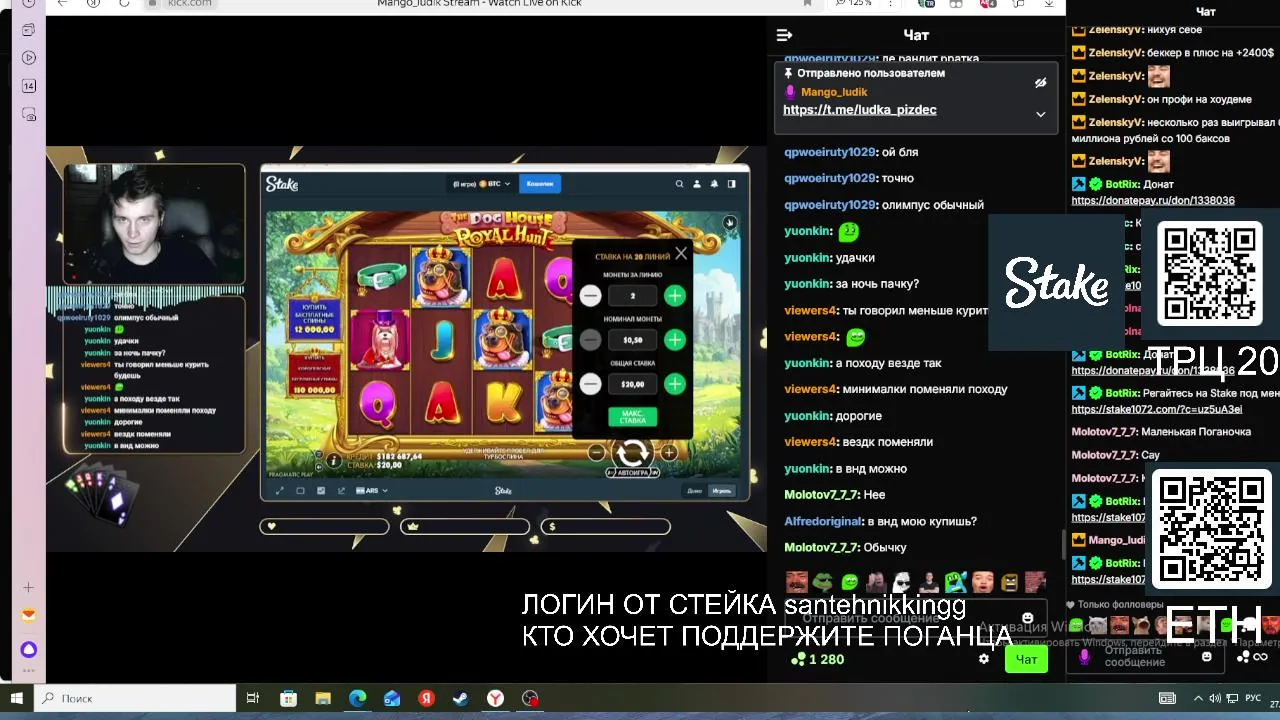
Task: Increase coins per line with plus
Action: point(675,296)
